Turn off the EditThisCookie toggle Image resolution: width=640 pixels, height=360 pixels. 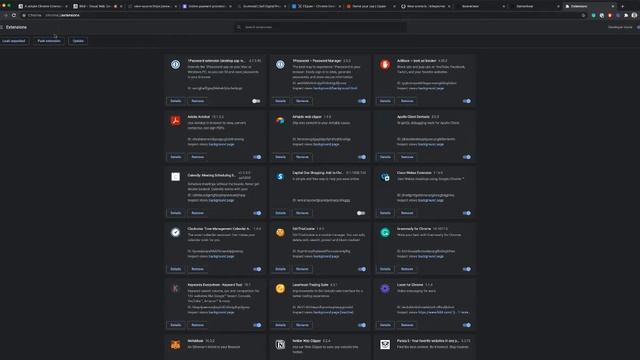click(362, 269)
